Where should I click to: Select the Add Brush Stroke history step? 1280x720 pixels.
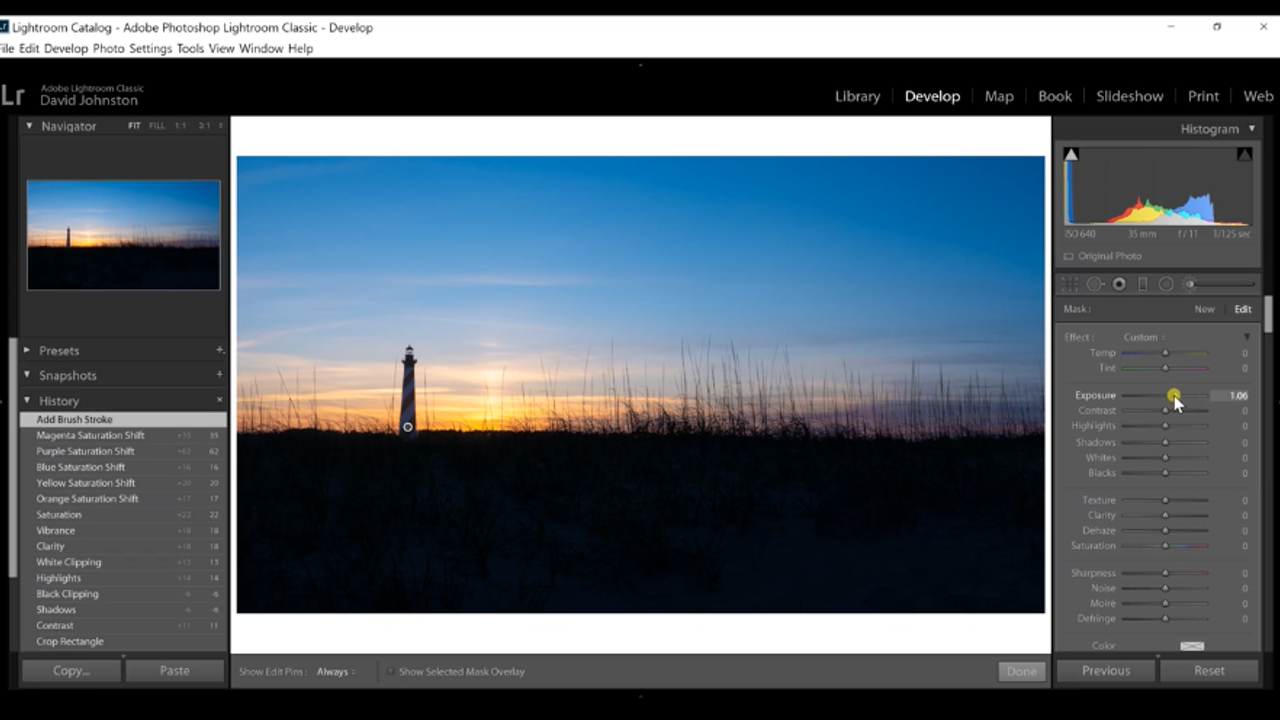[123, 420]
